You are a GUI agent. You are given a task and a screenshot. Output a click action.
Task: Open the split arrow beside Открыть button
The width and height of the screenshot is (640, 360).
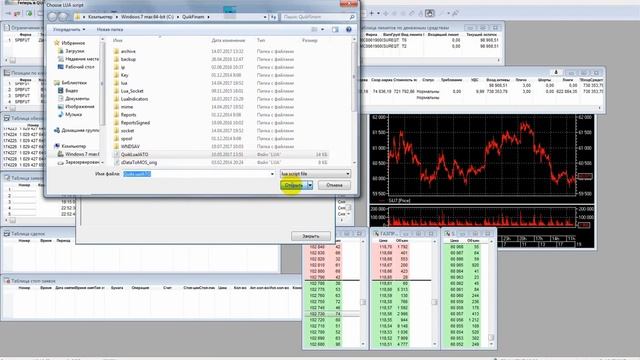[310, 185]
